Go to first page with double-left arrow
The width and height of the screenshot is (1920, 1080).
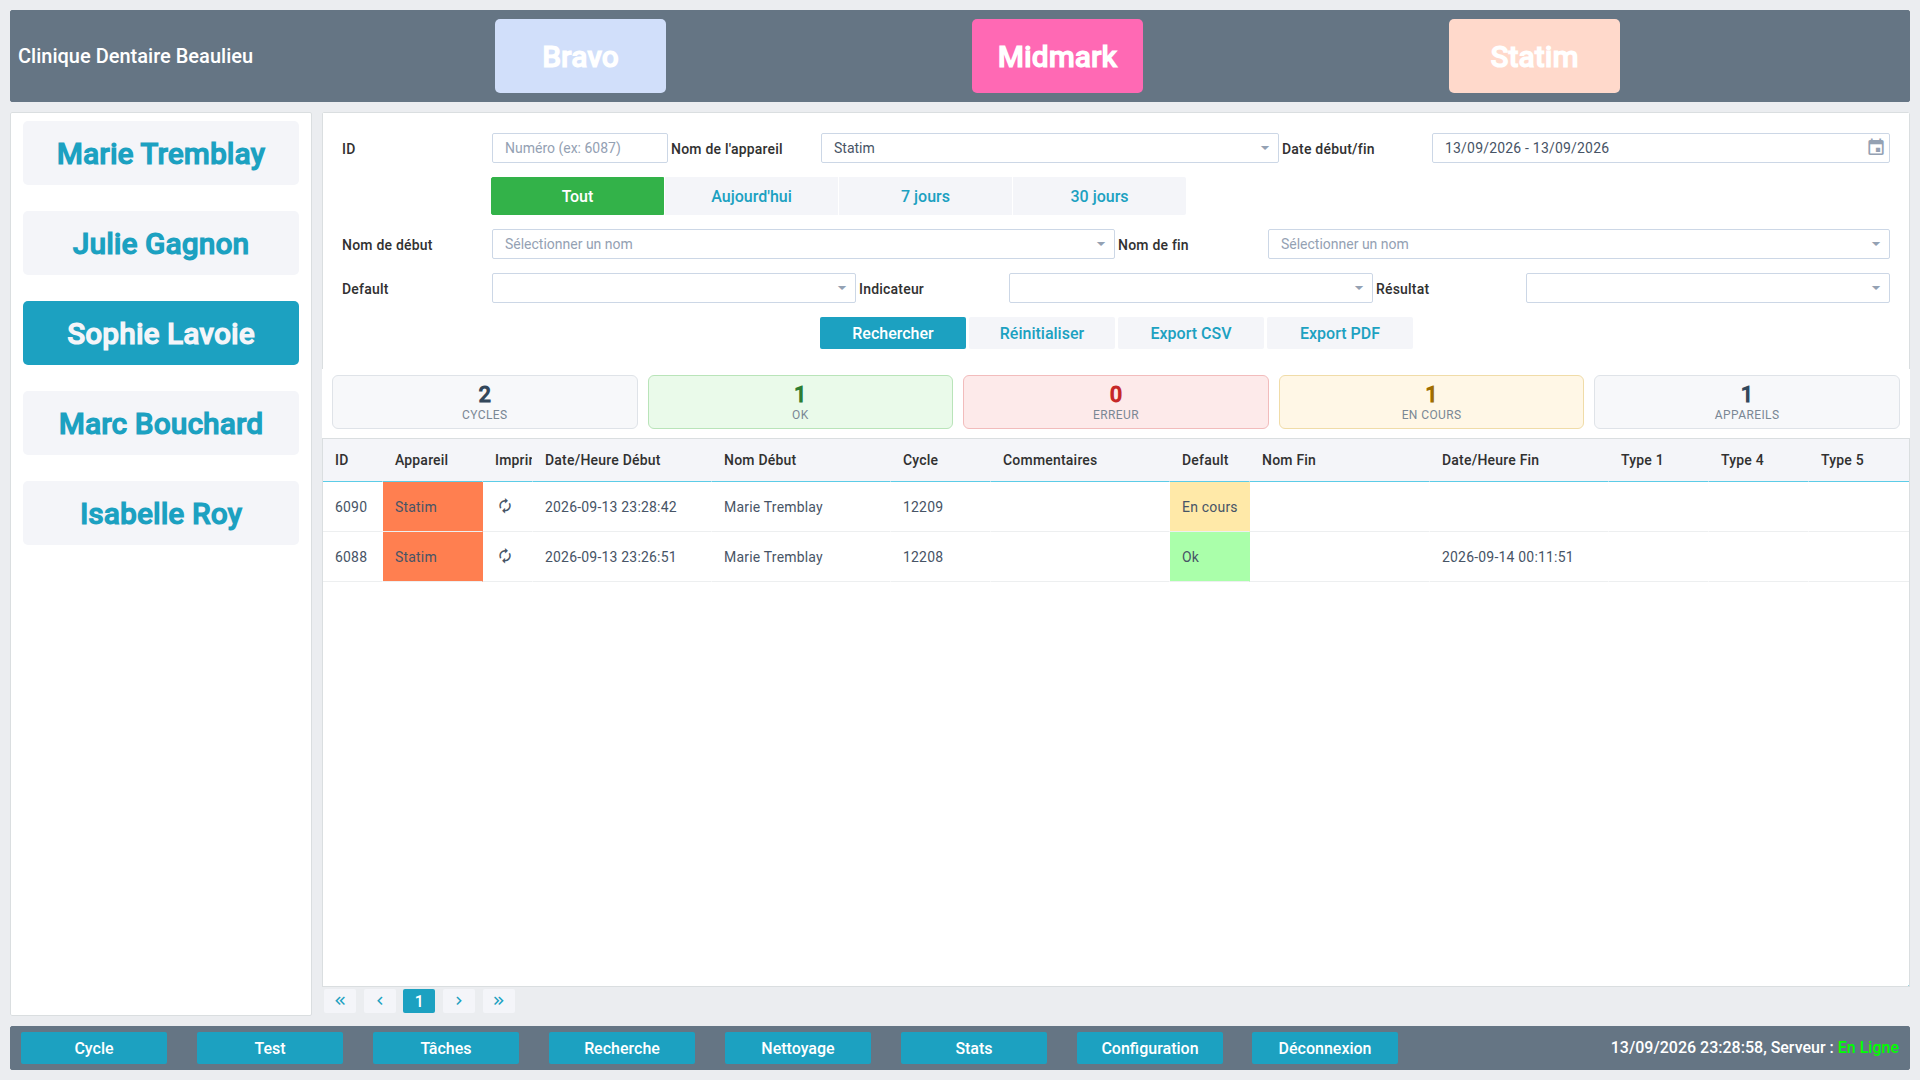point(340,1001)
